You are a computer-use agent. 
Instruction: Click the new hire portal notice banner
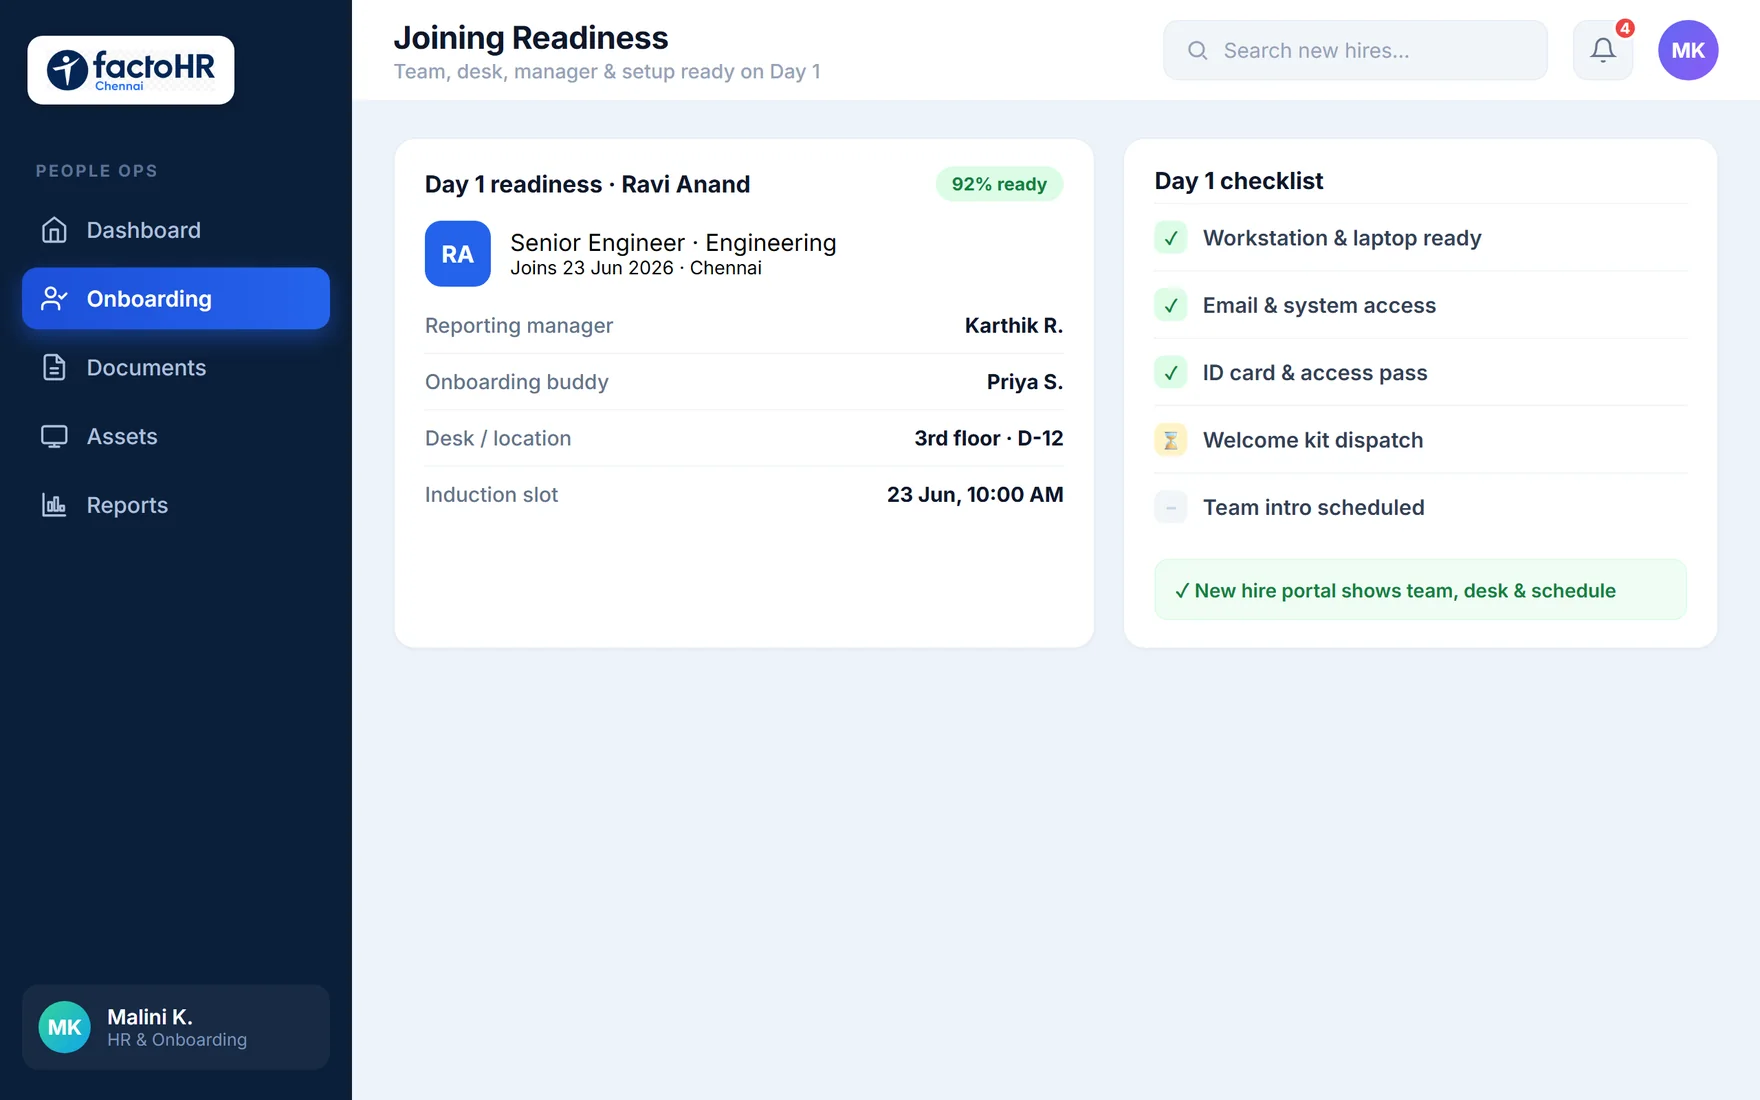(1420, 590)
